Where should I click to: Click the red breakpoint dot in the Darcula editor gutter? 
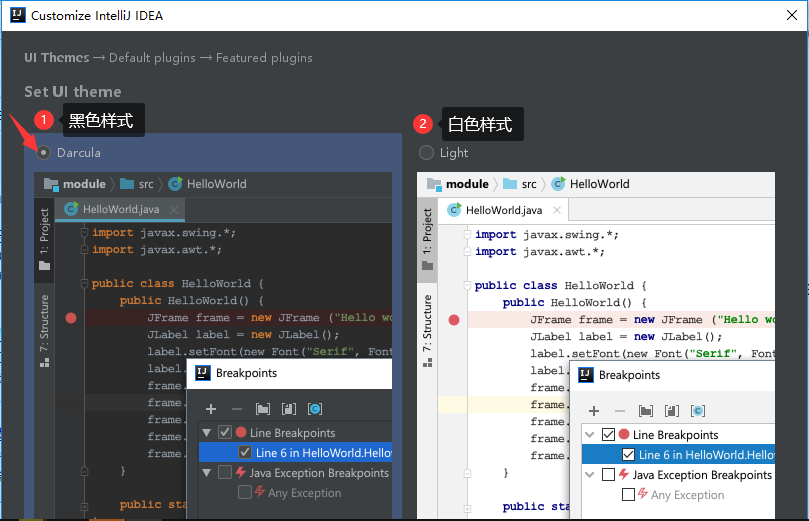pos(71,318)
